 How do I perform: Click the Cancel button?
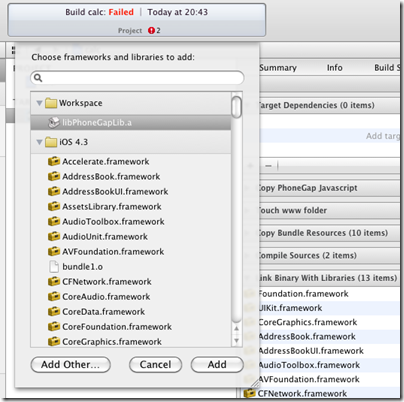pos(155,365)
